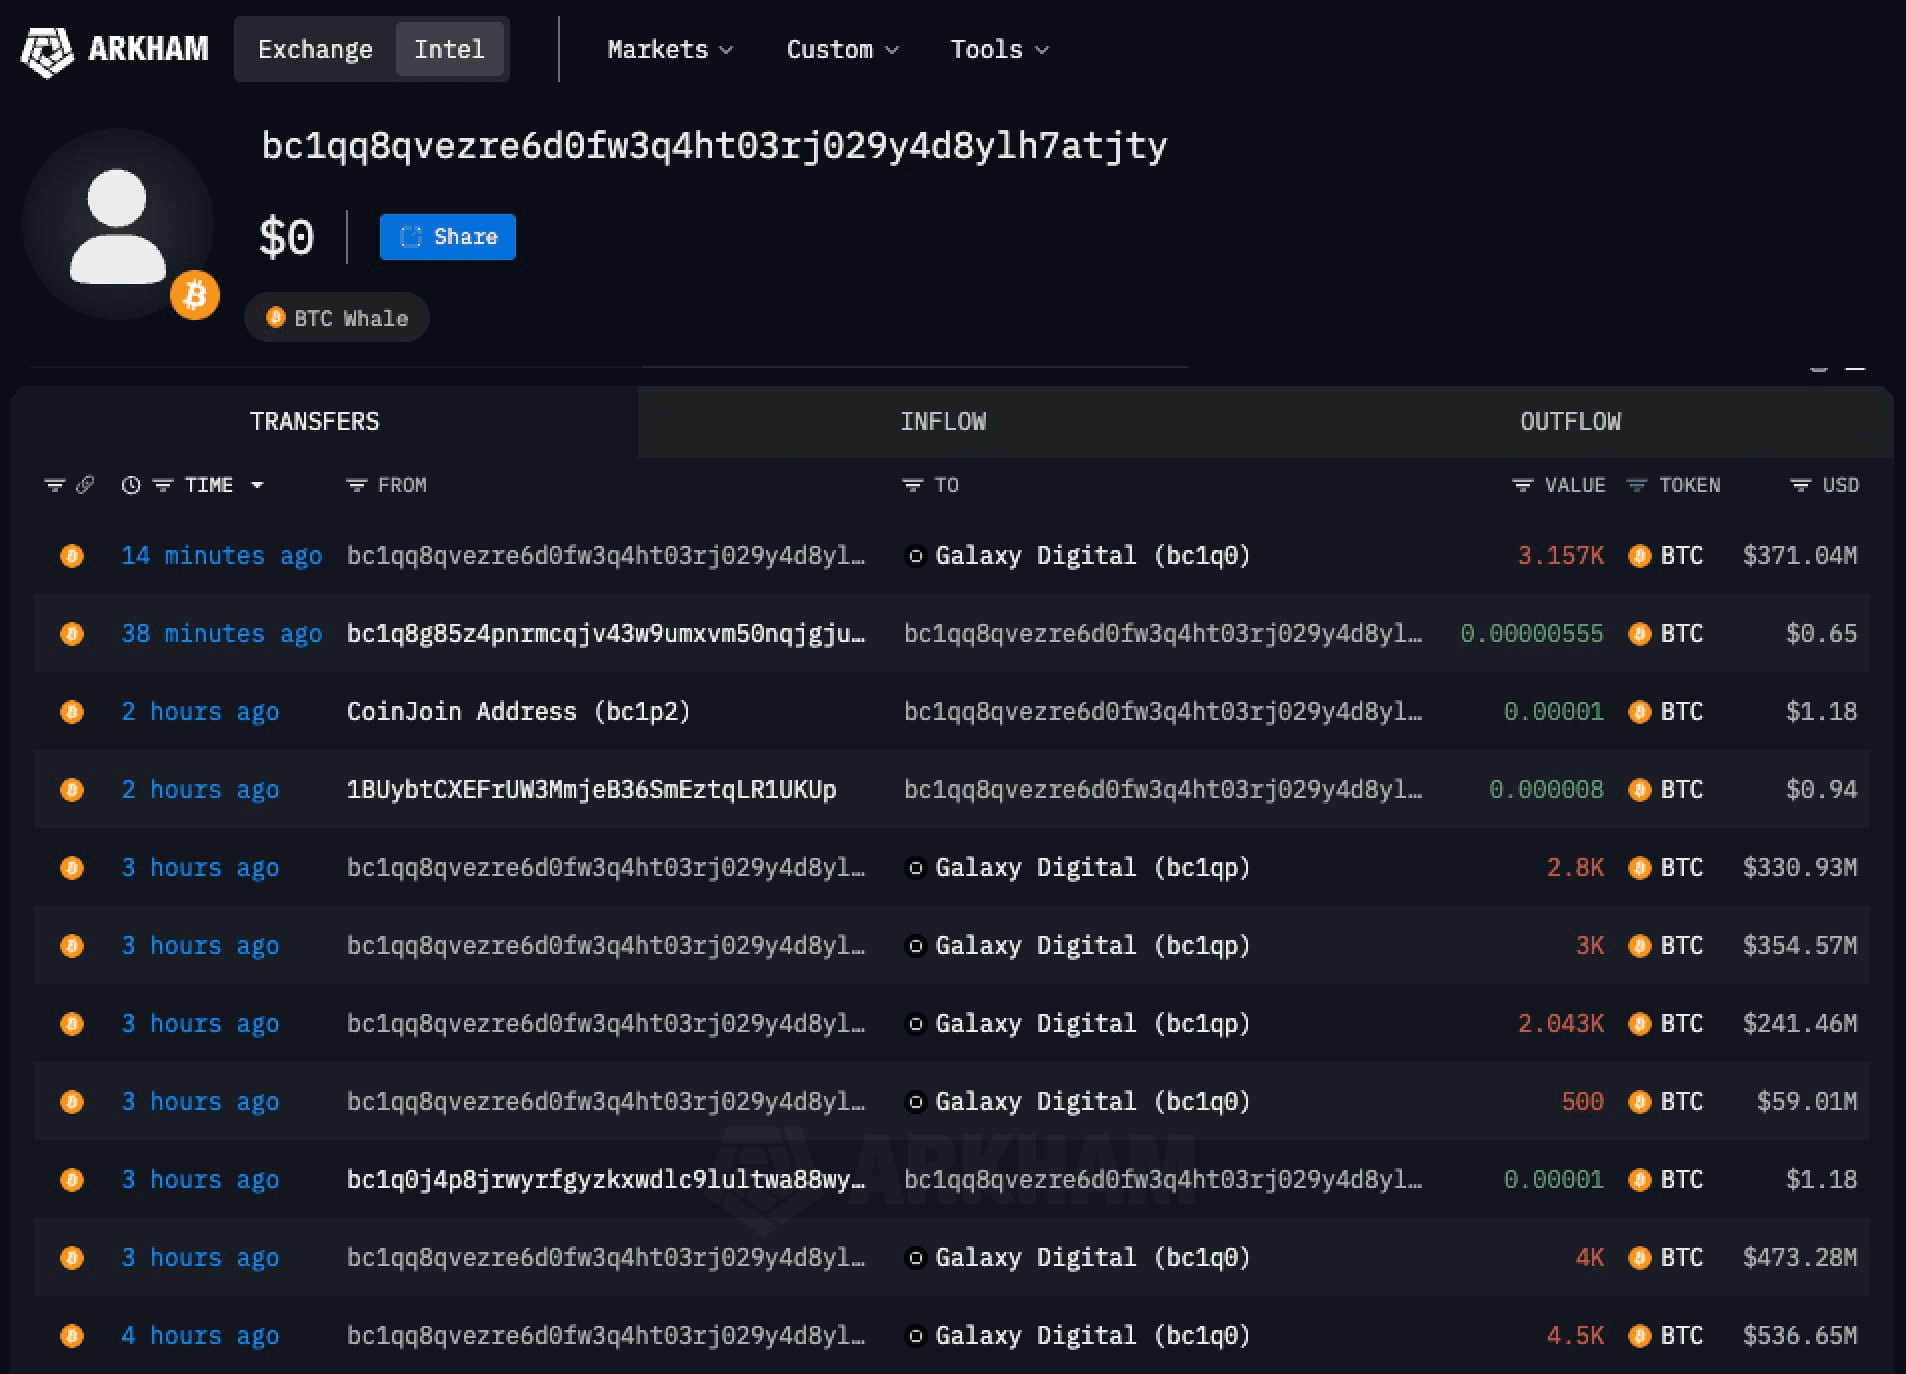The height and width of the screenshot is (1374, 1906).
Task: Click the value 2.043K
Action: [x=1561, y=1024]
